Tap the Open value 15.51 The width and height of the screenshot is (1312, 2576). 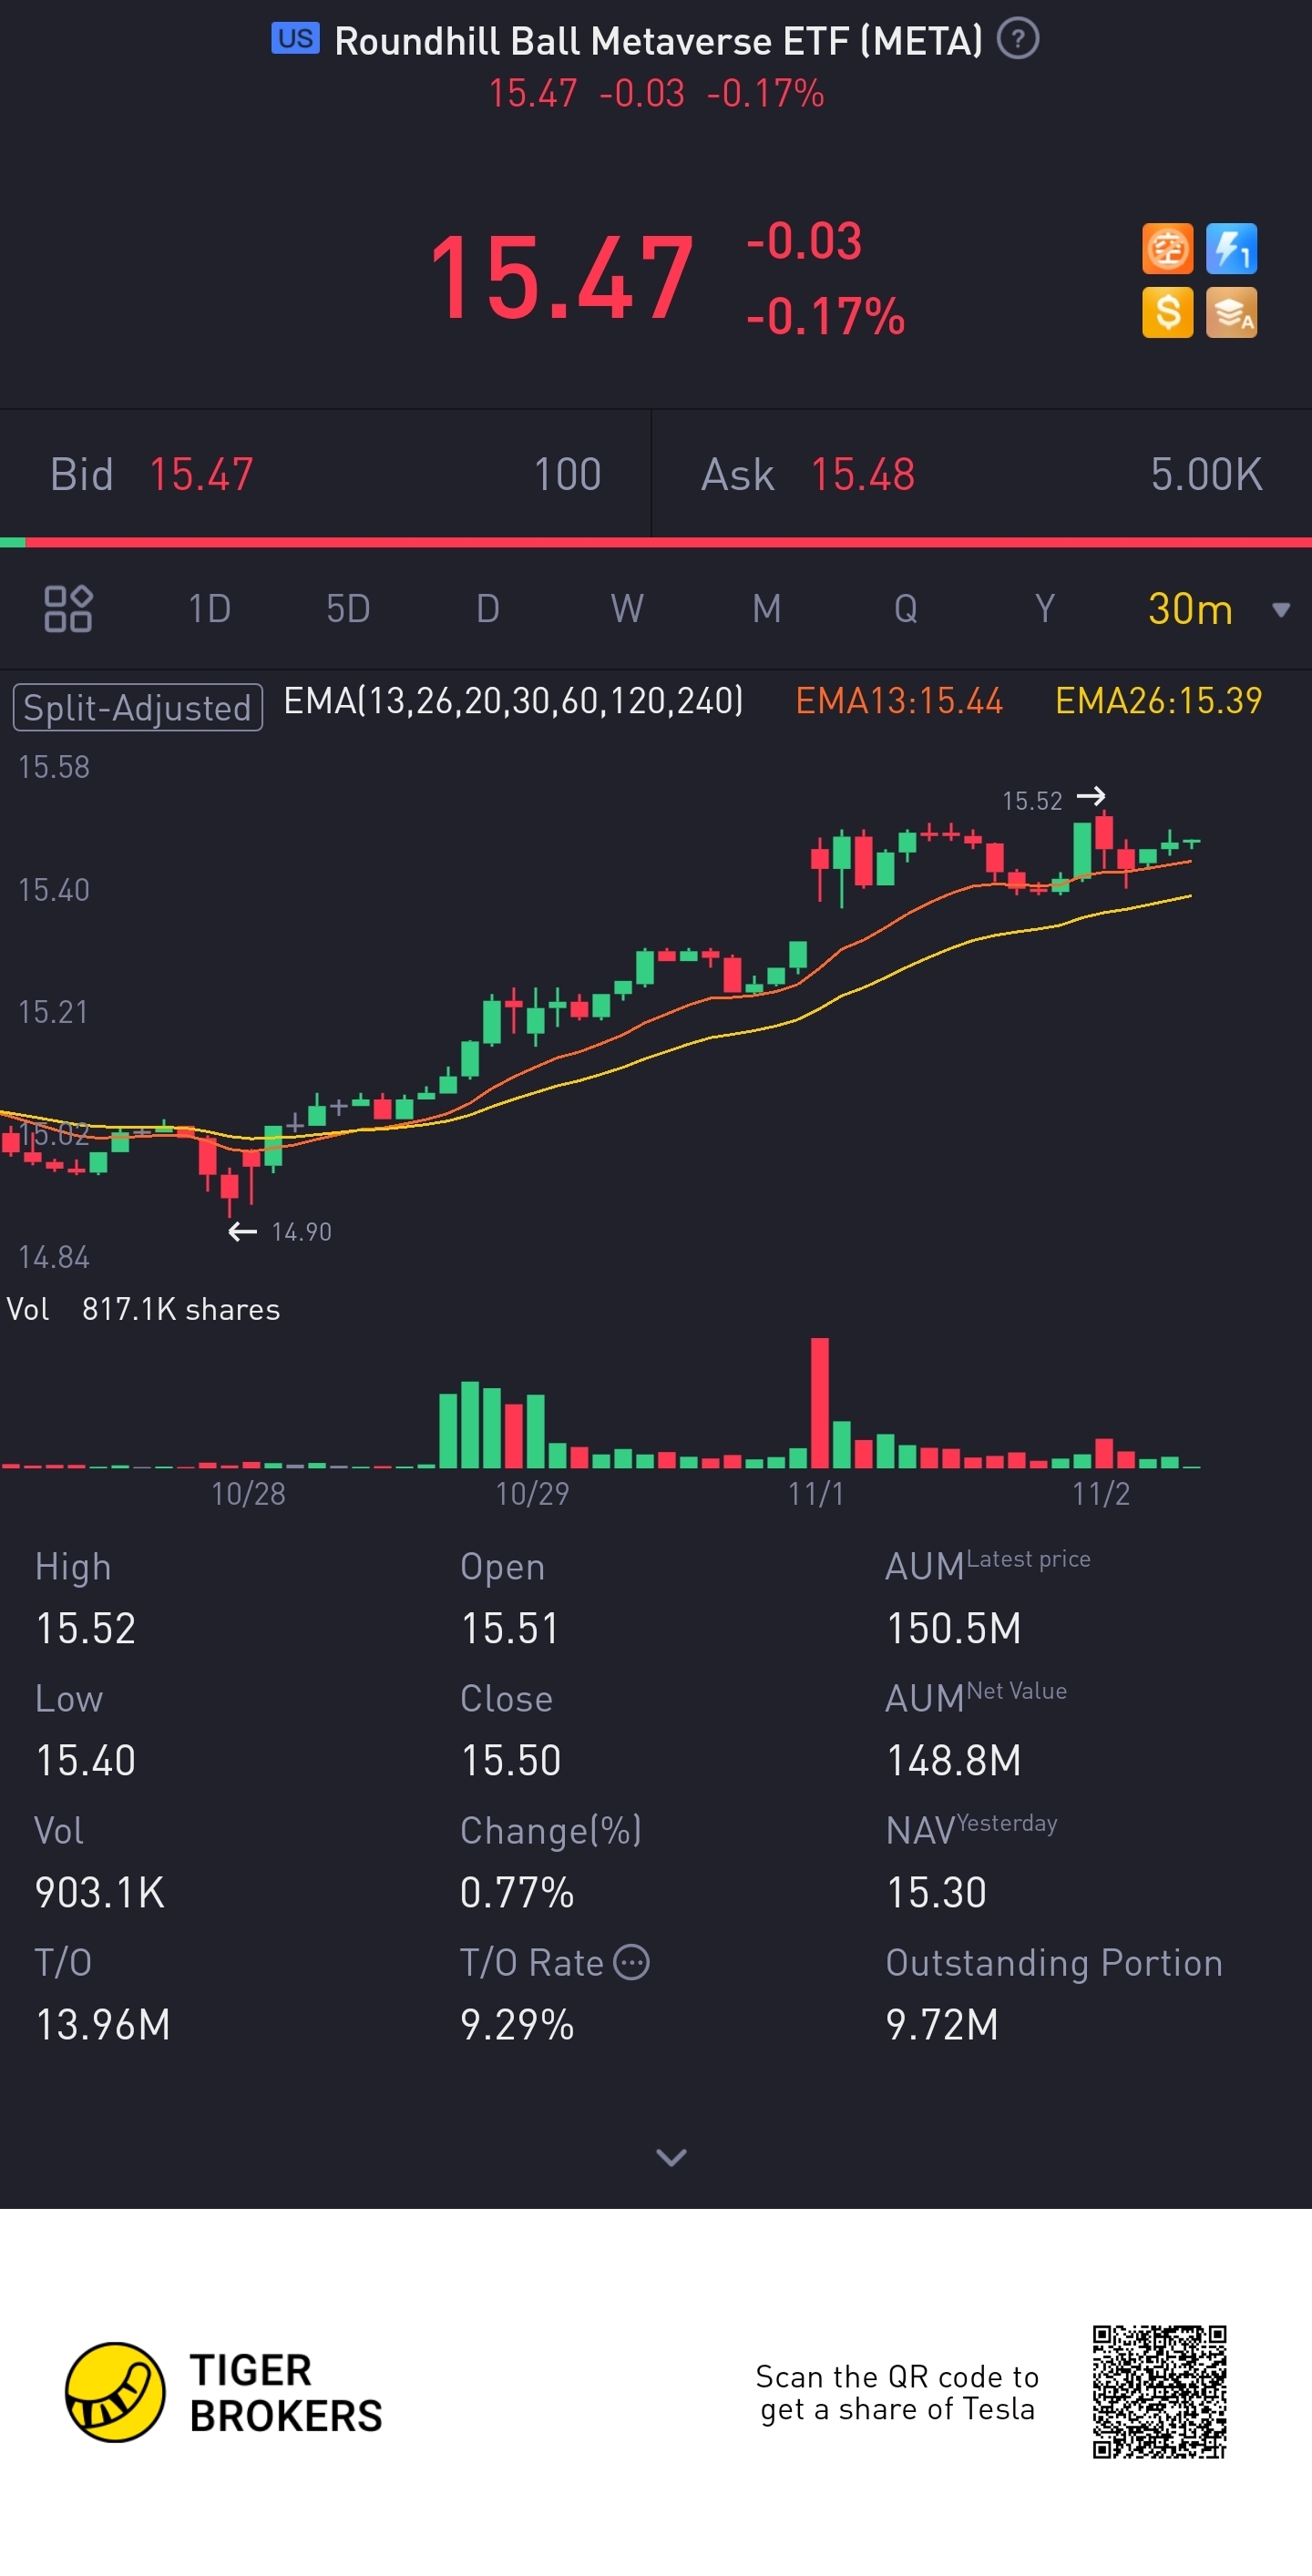point(510,1628)
